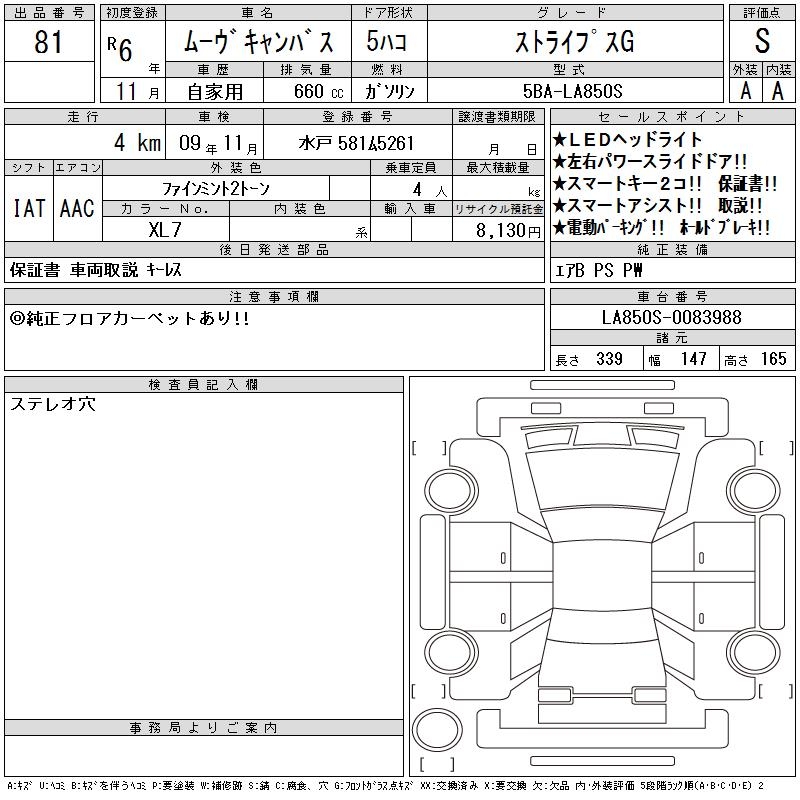Click the registration number 水戸 581ム5261
Image resolution: width=800 pixels, height=800 pixels.
(x=356, y=143)
